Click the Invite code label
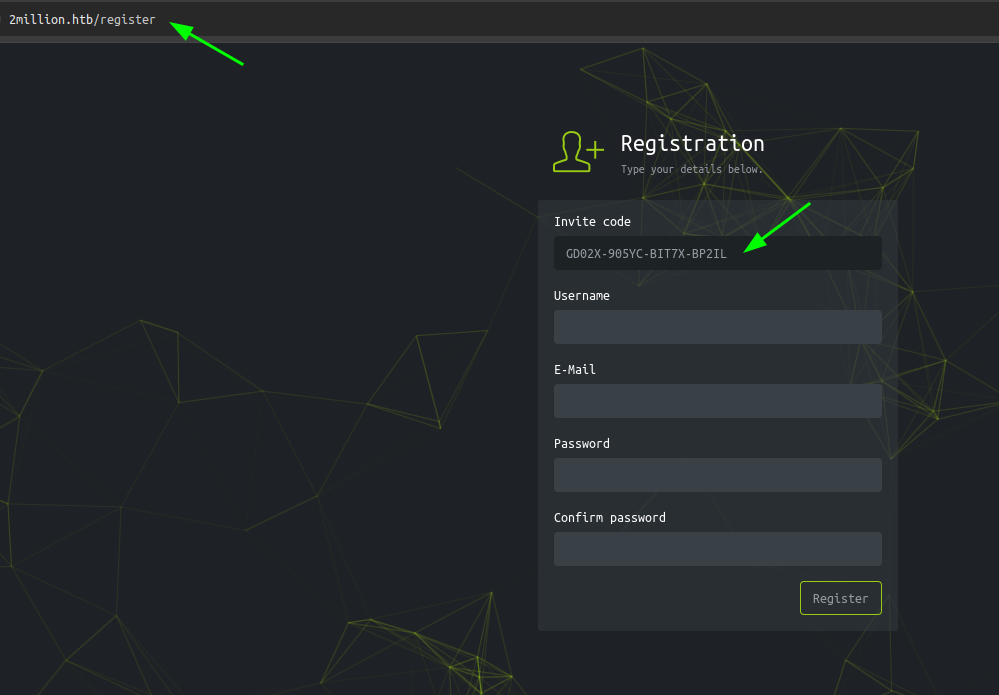The width and height of the screenshot is (999, 695). click(x=592, y=221)
